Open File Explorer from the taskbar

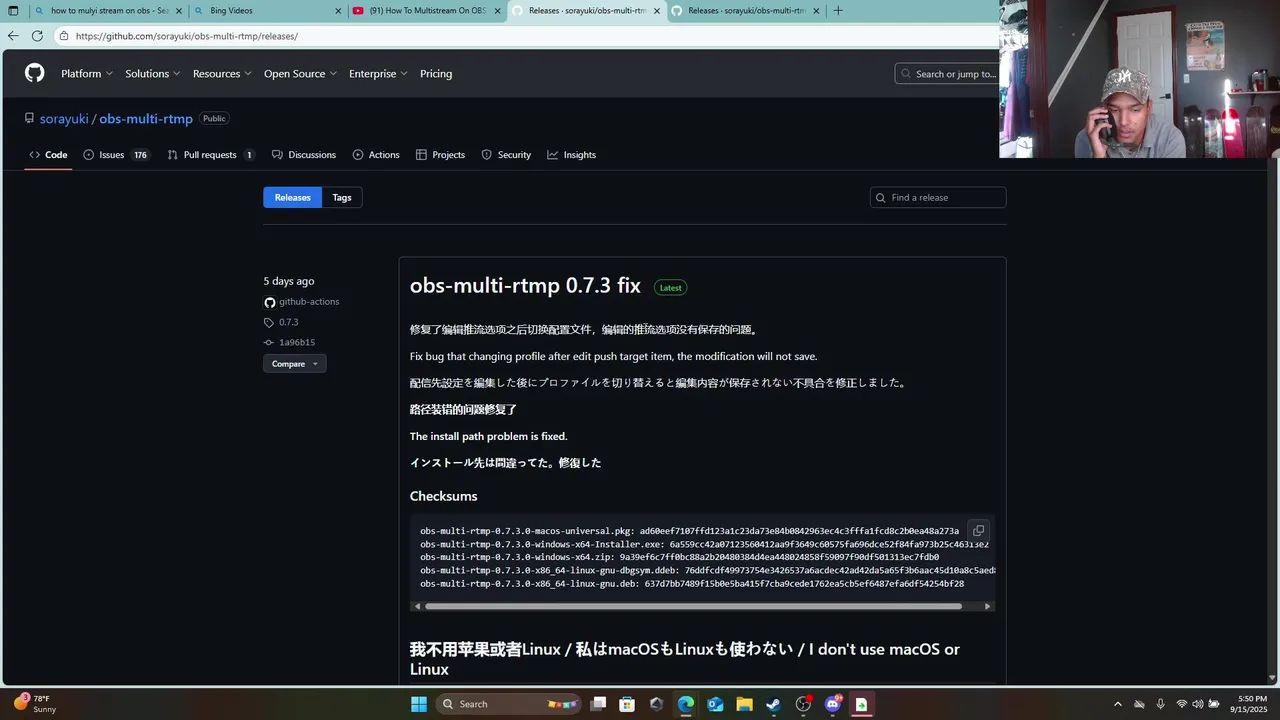click(745, 704)
